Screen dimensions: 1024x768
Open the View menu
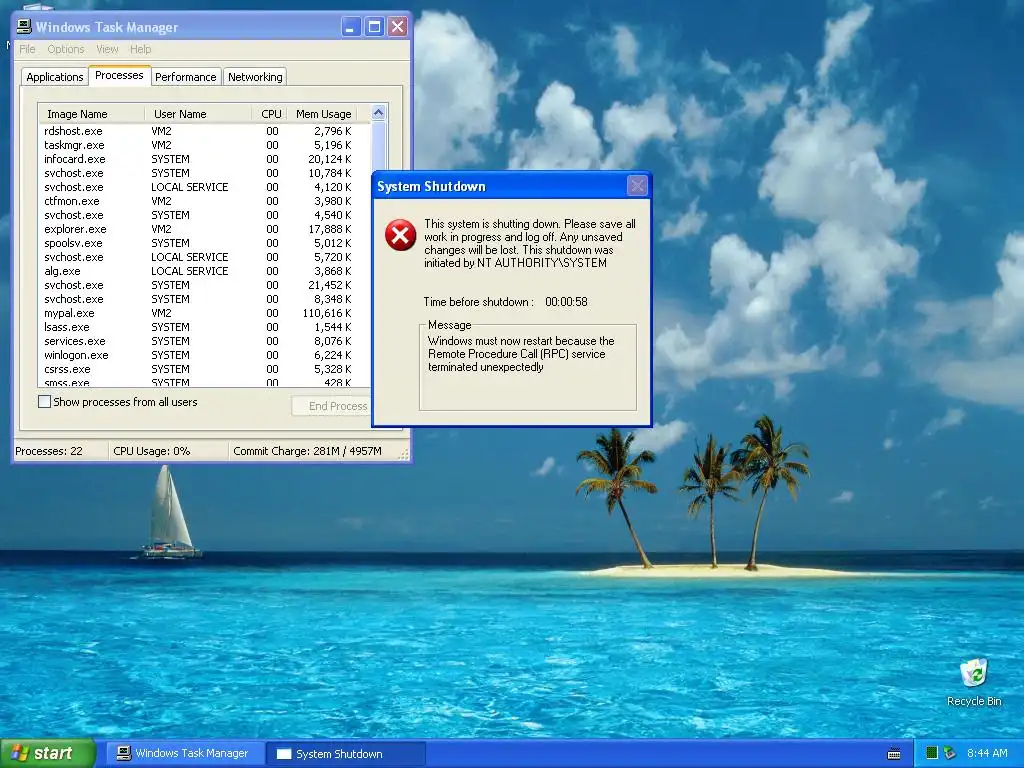pos(107,49)
